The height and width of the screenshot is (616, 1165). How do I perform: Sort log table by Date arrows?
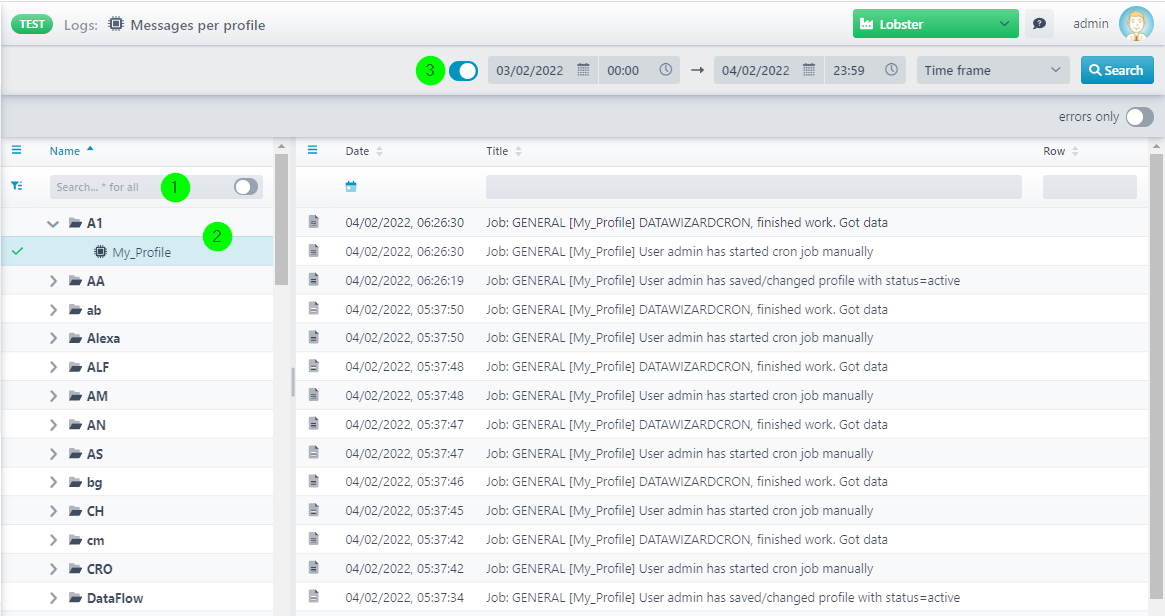(380, 151)
